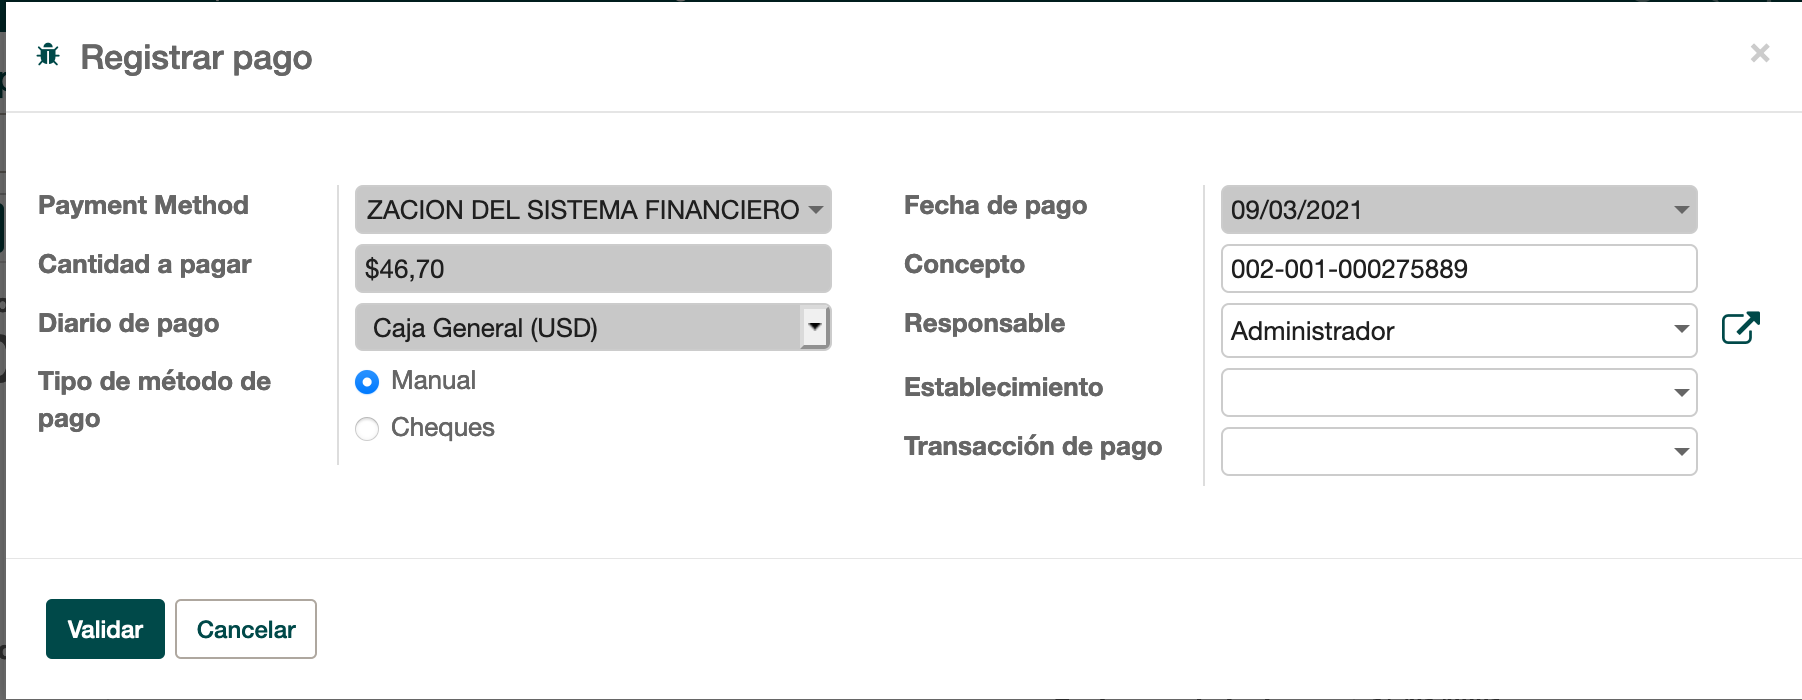
Task: Open the Establecimiento dropdown
Action: (1681, 393)
